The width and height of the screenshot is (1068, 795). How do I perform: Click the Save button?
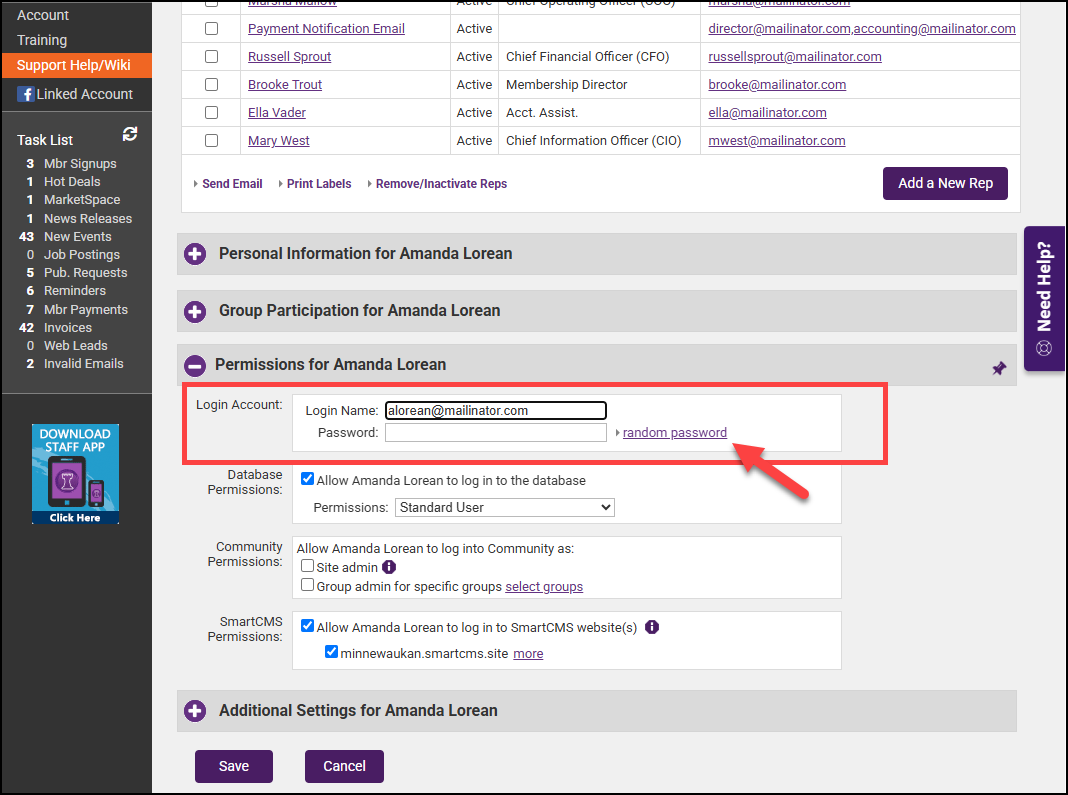click(234, 766)
